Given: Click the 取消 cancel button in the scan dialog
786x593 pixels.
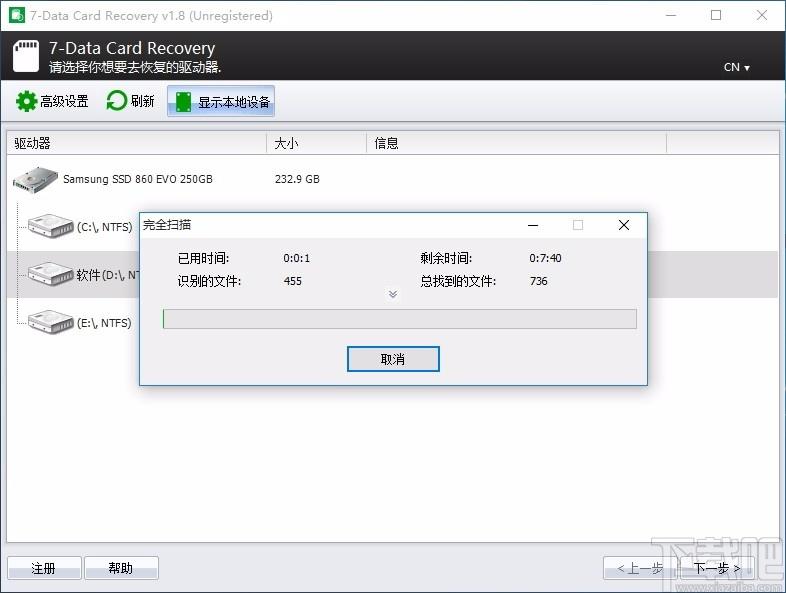Looking at the screenshot, I should click(x=393, y=359).
